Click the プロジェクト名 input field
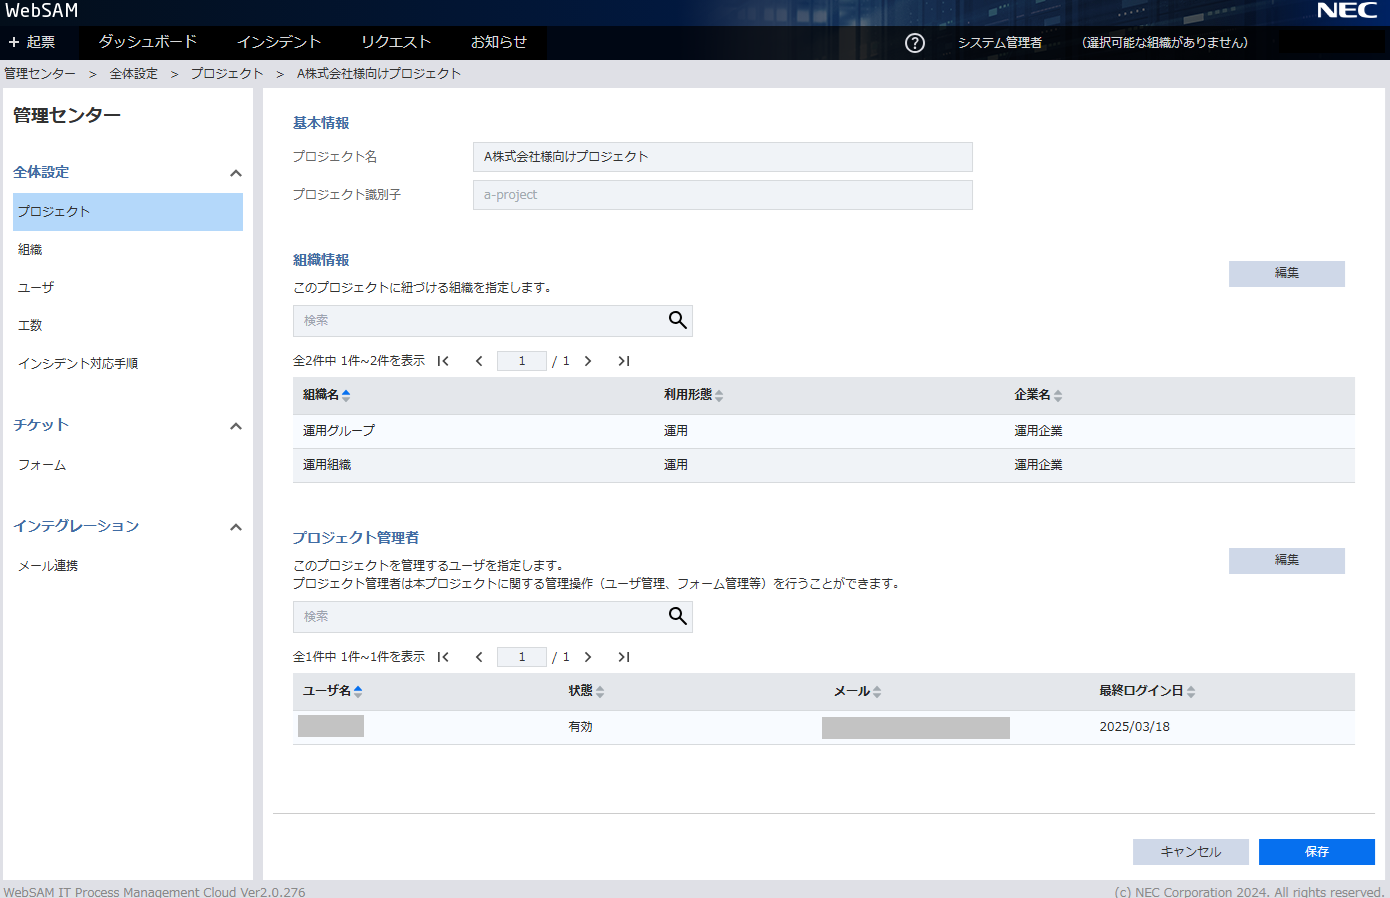The height and width of the screenshot is (898, 1390). pyautogui.click(x=722, y=157)
